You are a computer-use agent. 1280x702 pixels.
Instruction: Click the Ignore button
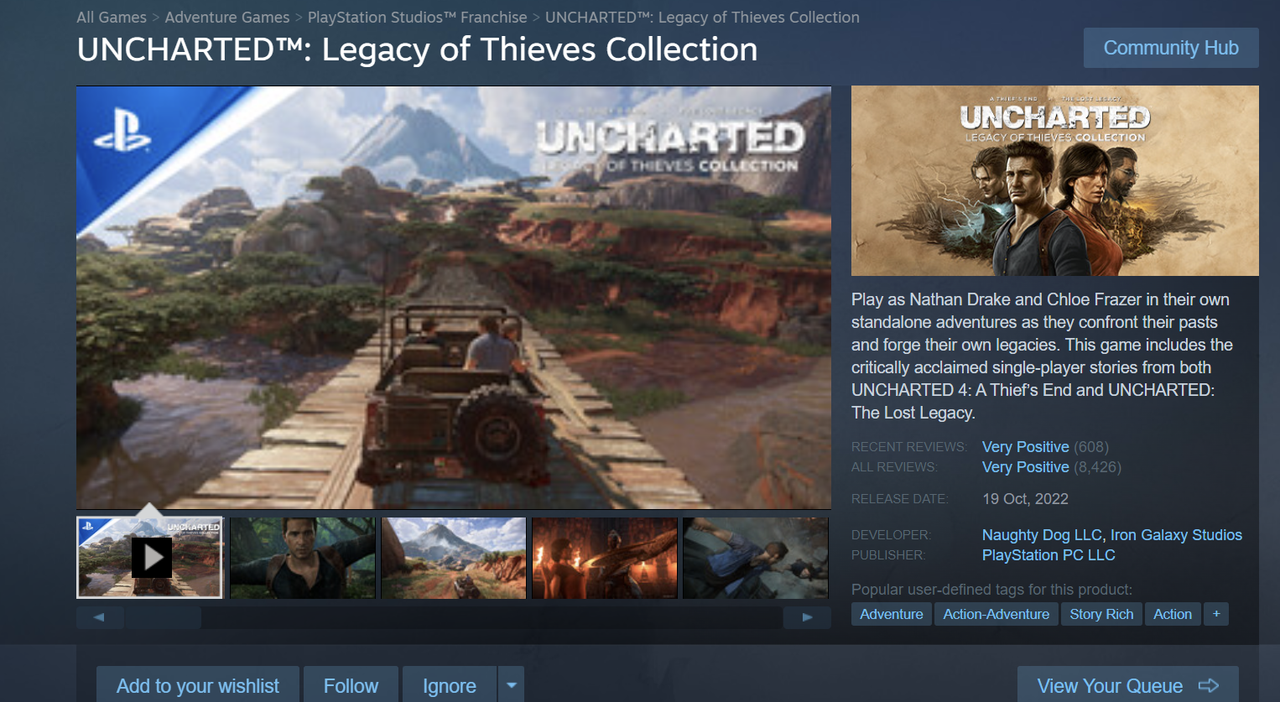[x=449, y=686]
